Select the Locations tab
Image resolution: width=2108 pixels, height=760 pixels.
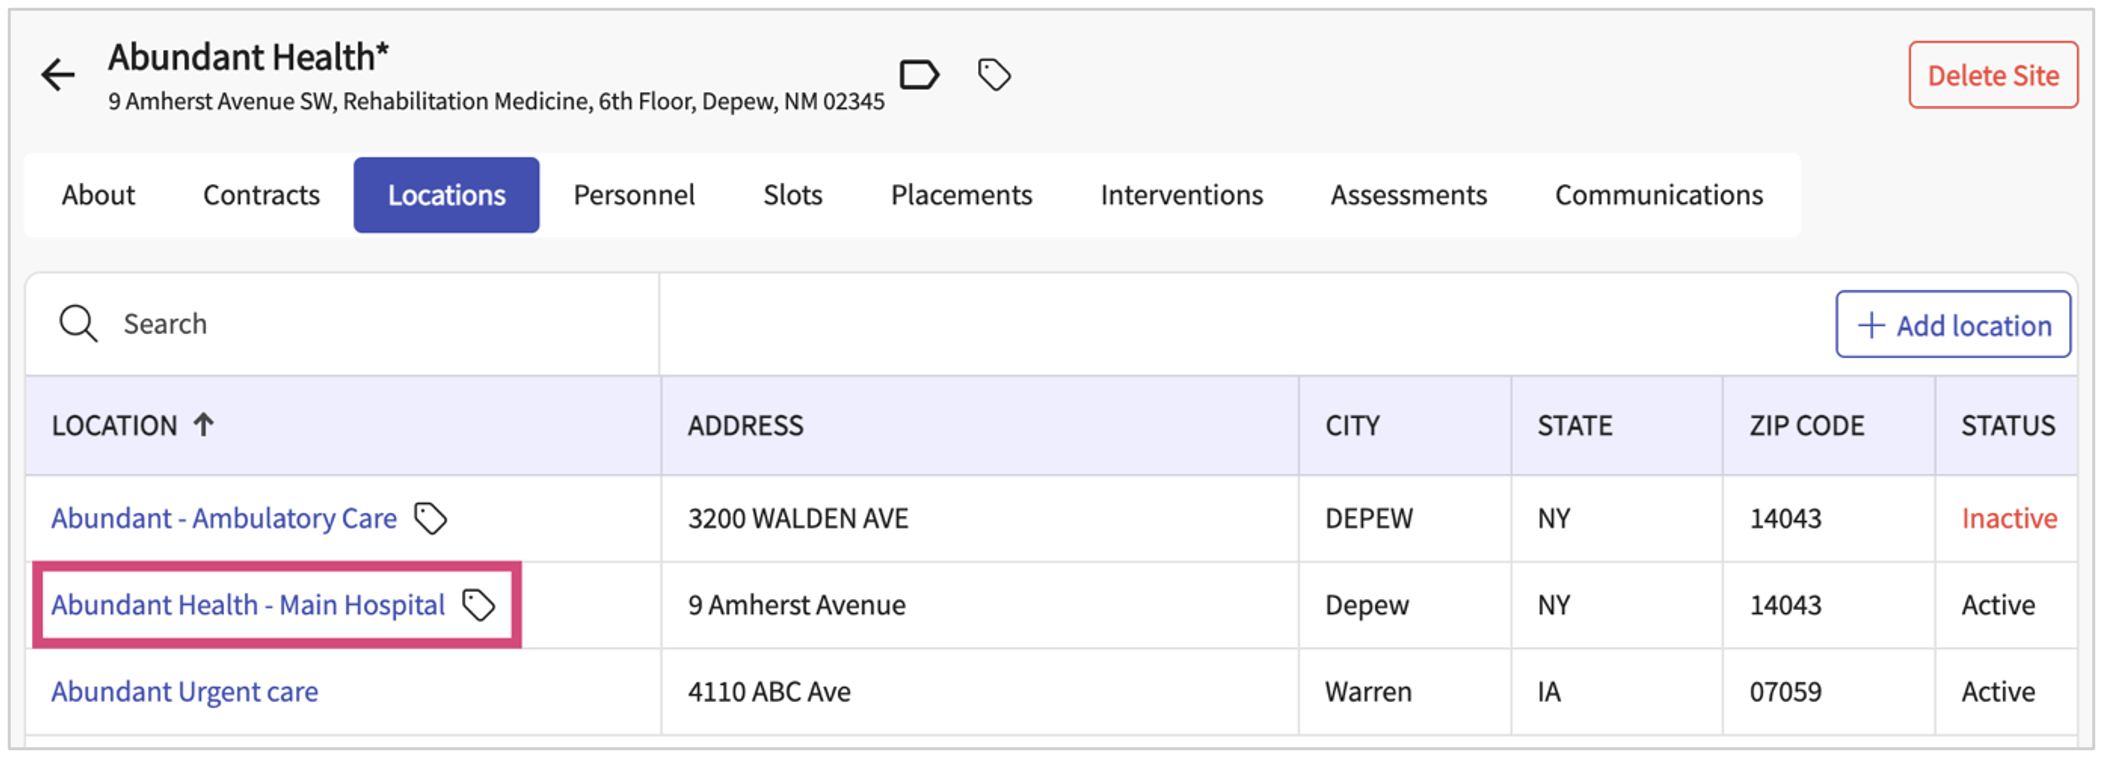[x=446, y=195]
